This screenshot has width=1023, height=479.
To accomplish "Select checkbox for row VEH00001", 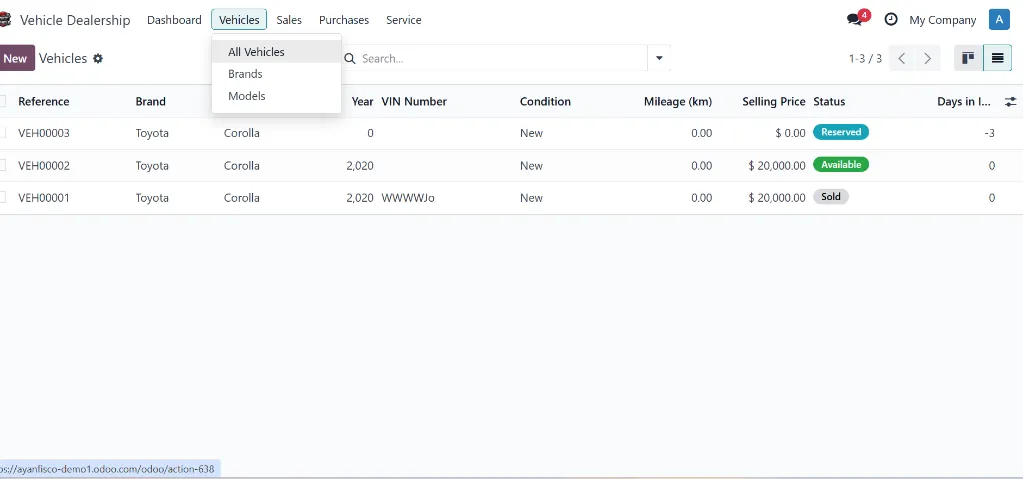I will (3, 197).
